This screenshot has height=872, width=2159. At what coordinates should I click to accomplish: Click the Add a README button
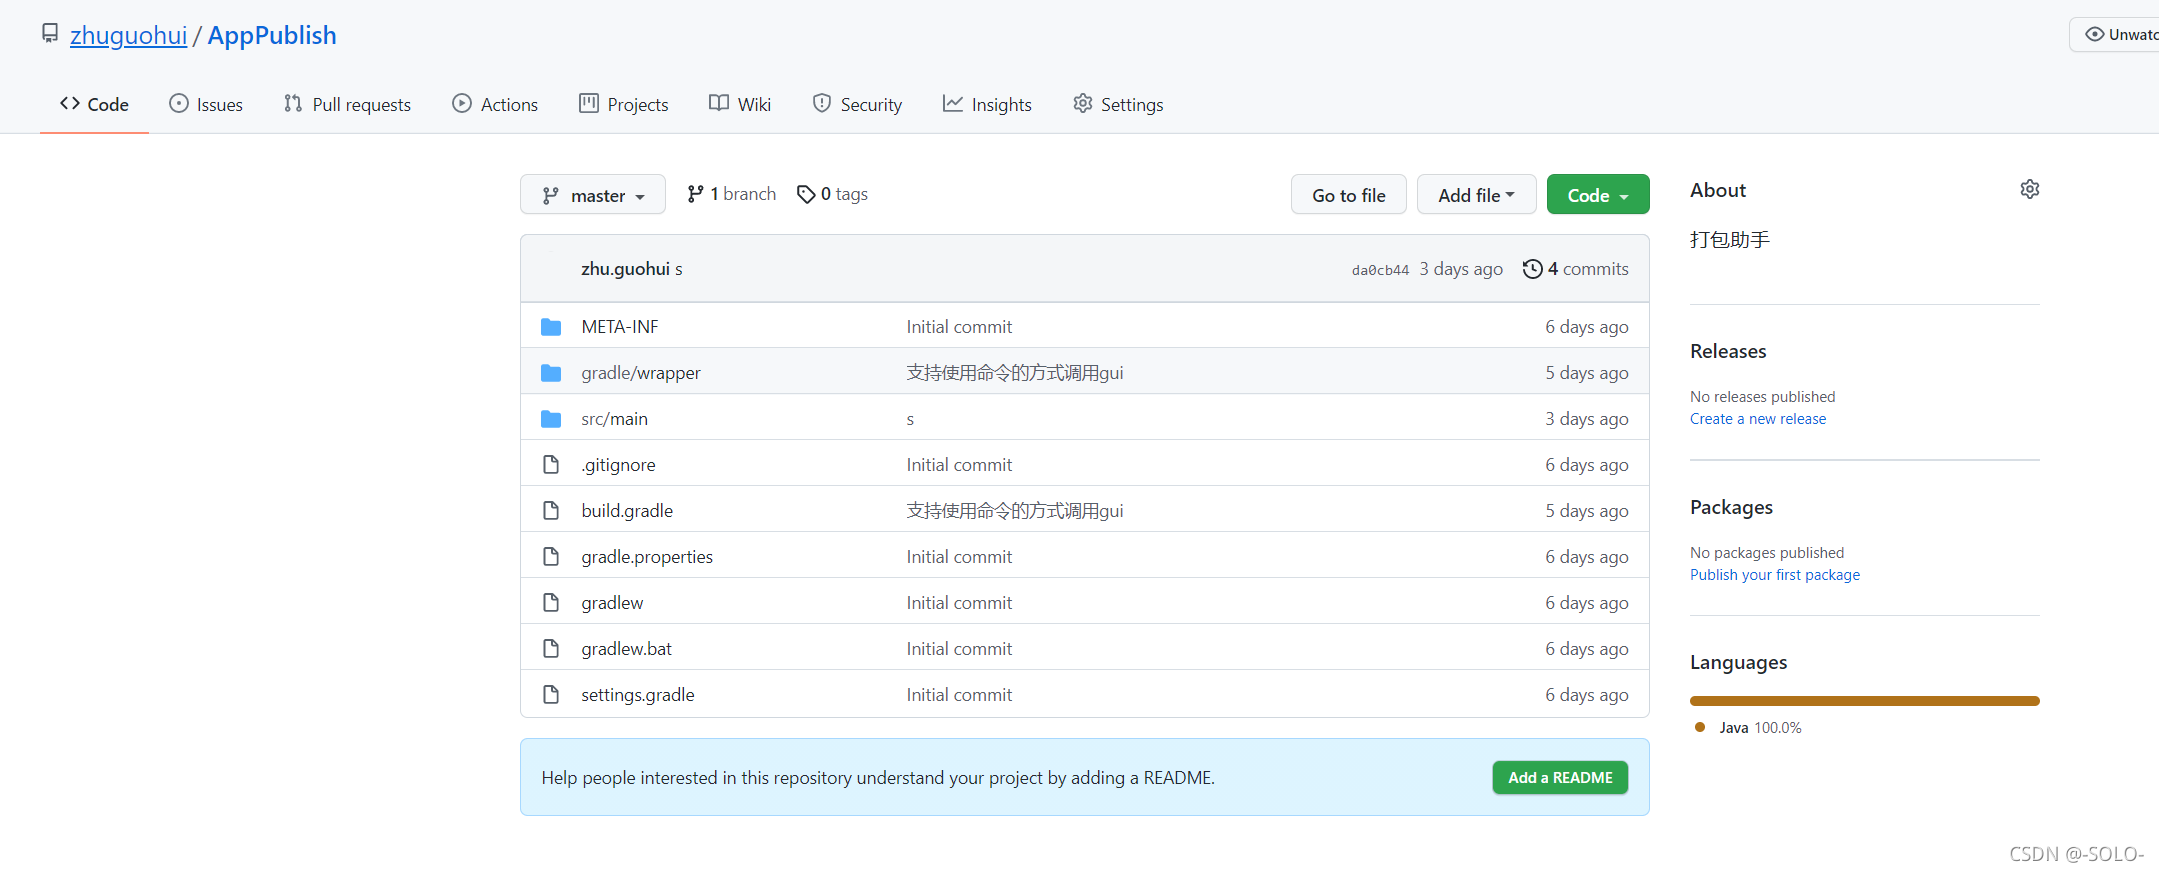tap(1560, 778)
